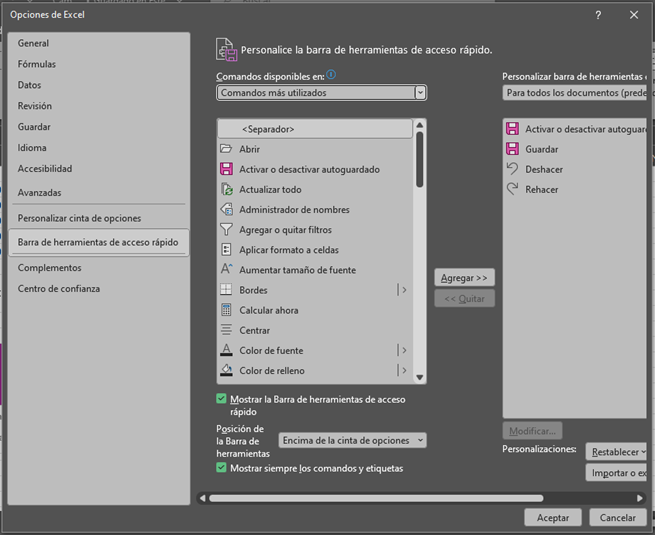Select Barra de herramientas de acceso rápido
This screenshot has height=535, width=655.
point(99,242)
